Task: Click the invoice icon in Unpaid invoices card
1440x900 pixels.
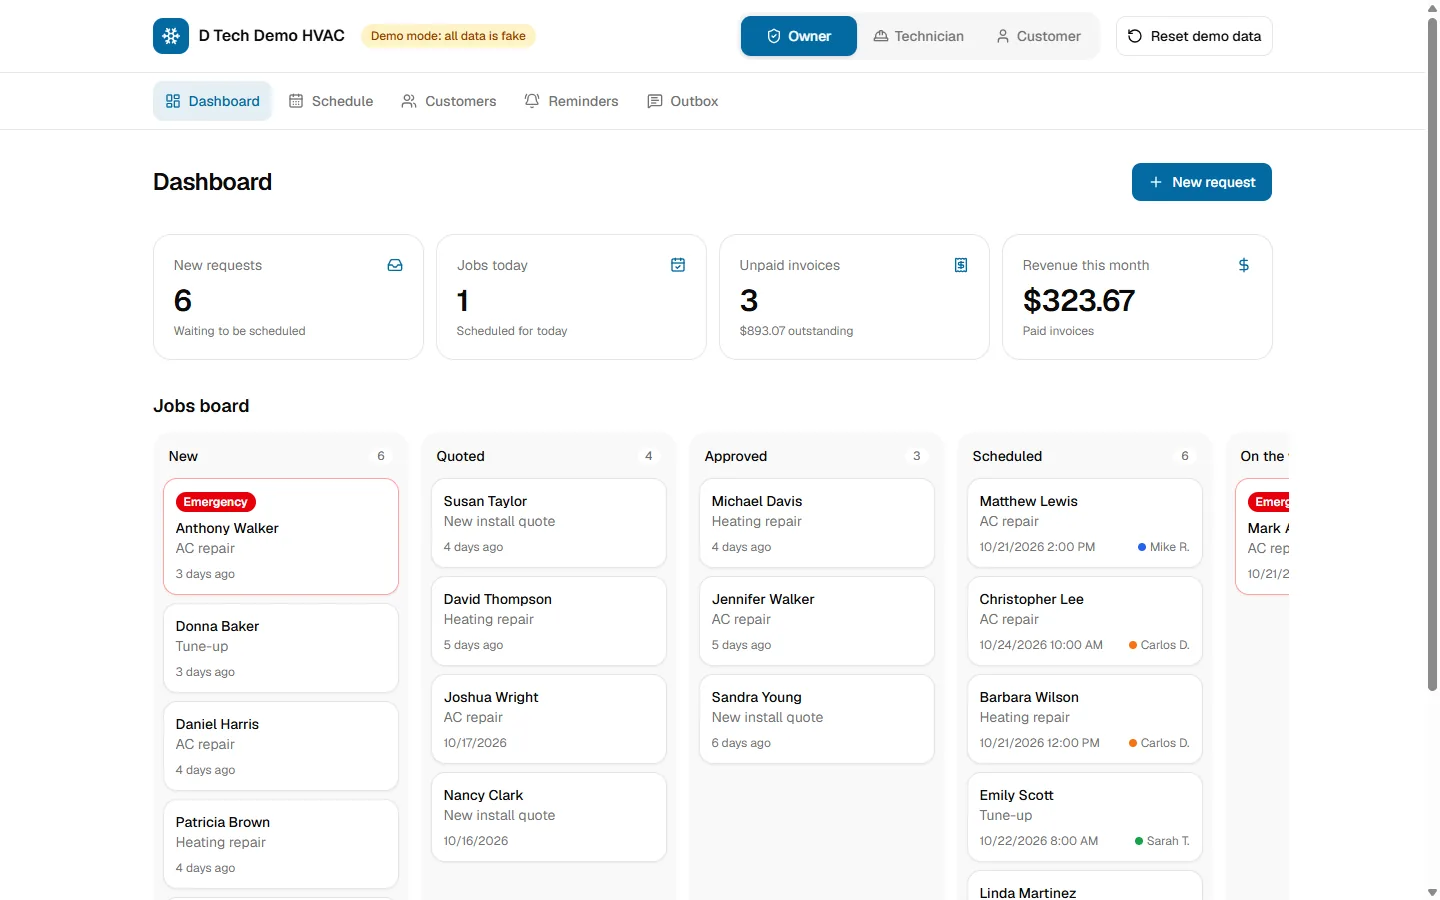Action: click(x=961, y=265)
